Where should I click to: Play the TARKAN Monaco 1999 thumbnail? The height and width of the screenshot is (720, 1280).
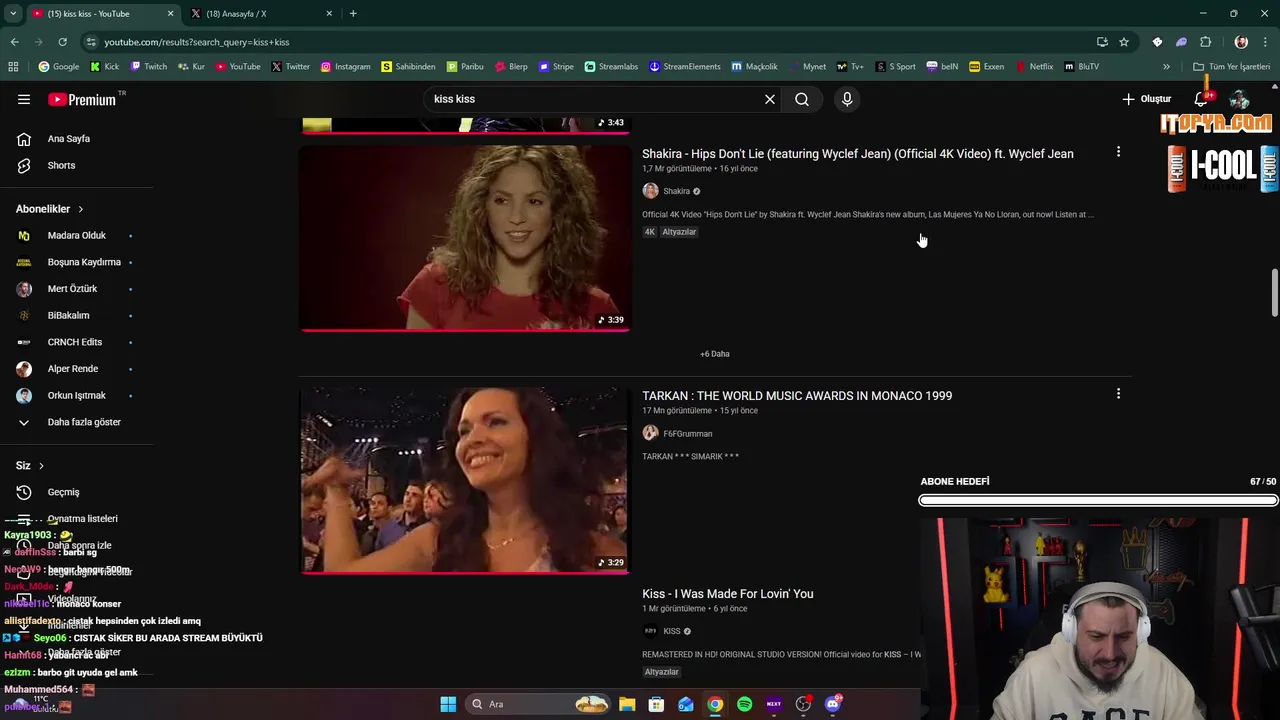point(465,481)
